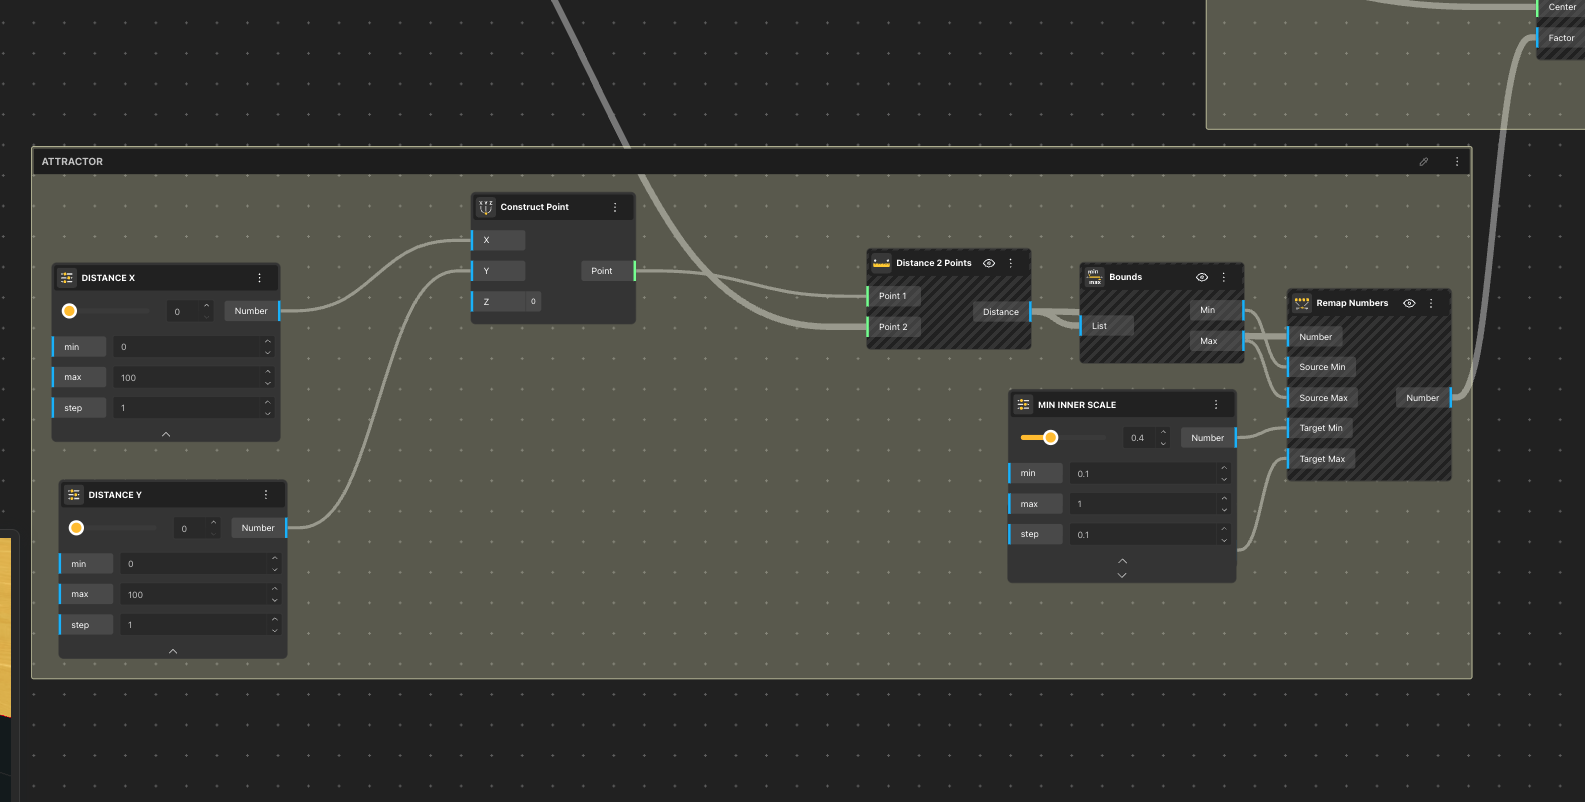The image size is (1585, 802).
Task: Click the Distance output port label
Action: tap(1000, 312)
